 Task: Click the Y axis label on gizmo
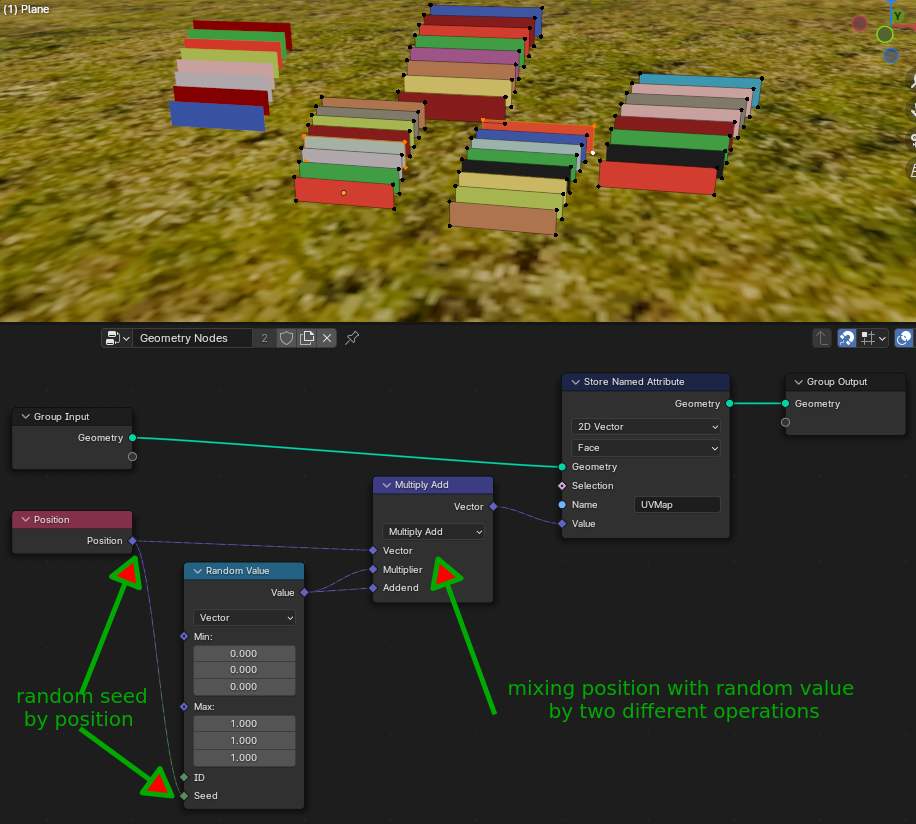(x=897, y=16)
